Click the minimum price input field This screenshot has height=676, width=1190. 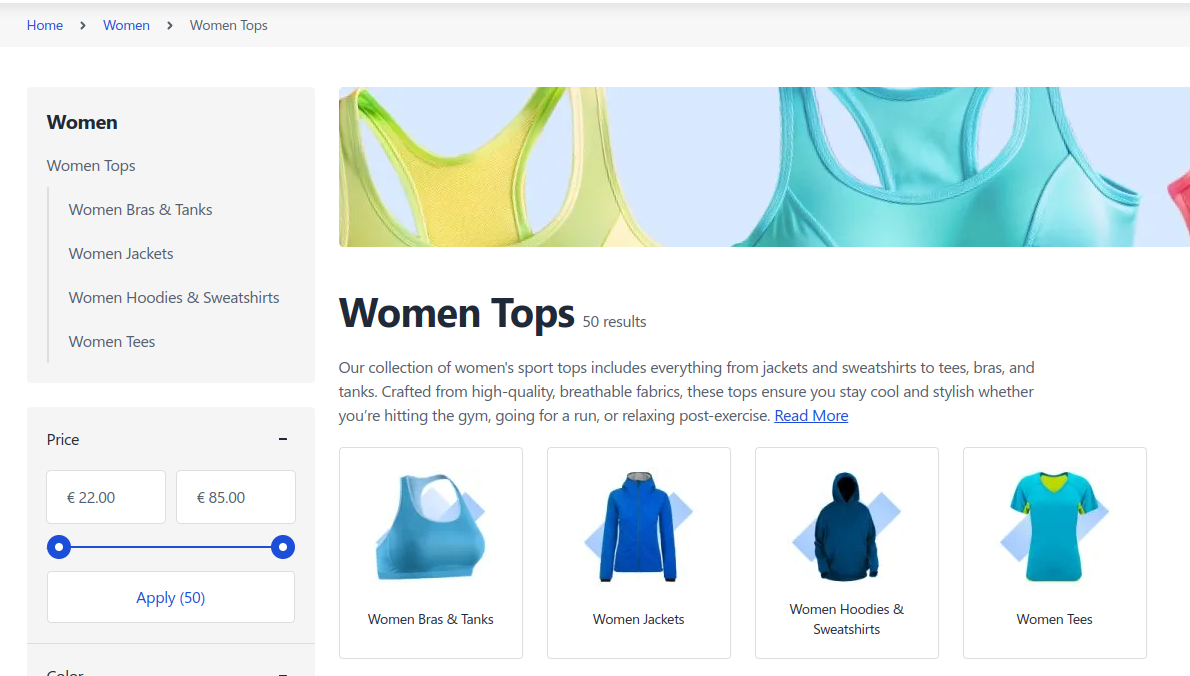[x=106, y=497]
